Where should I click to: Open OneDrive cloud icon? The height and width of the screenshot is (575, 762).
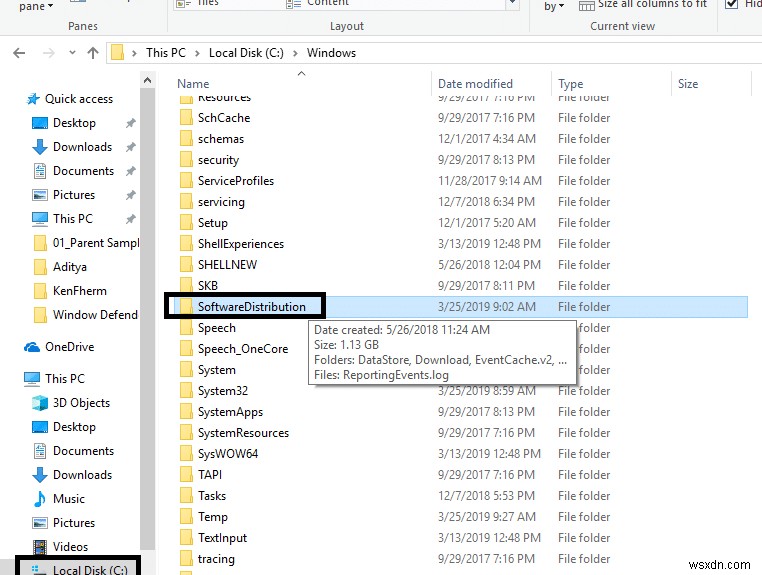[x=32, y=347]
